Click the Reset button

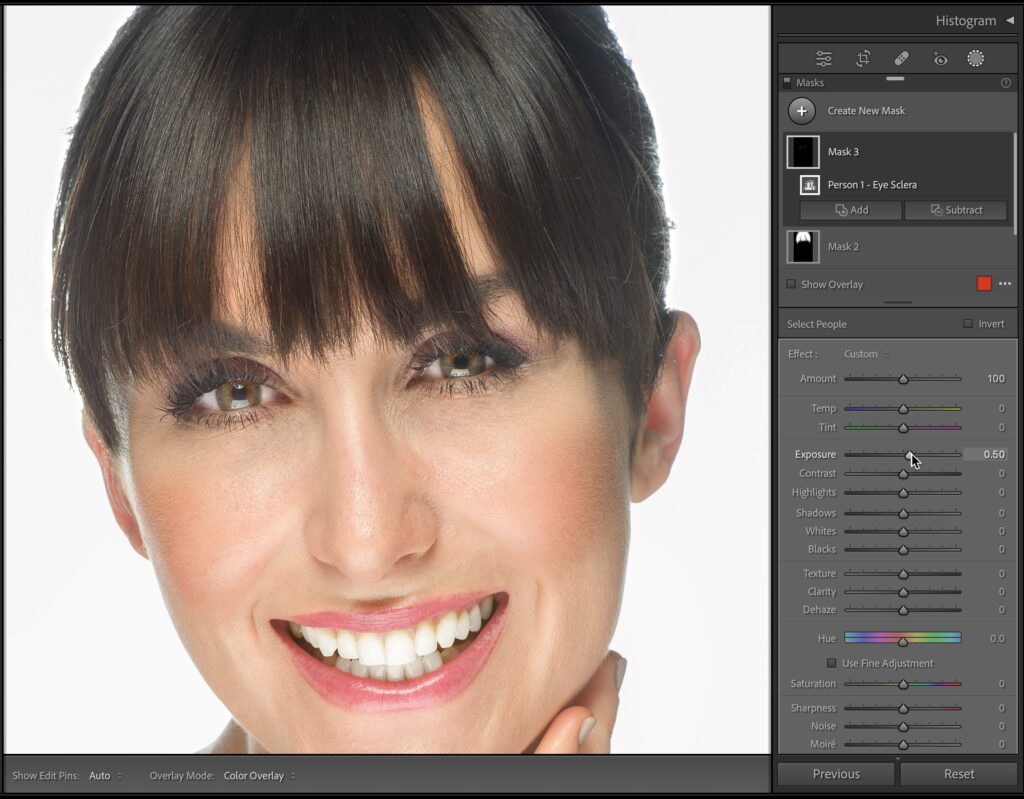[958, 774]
